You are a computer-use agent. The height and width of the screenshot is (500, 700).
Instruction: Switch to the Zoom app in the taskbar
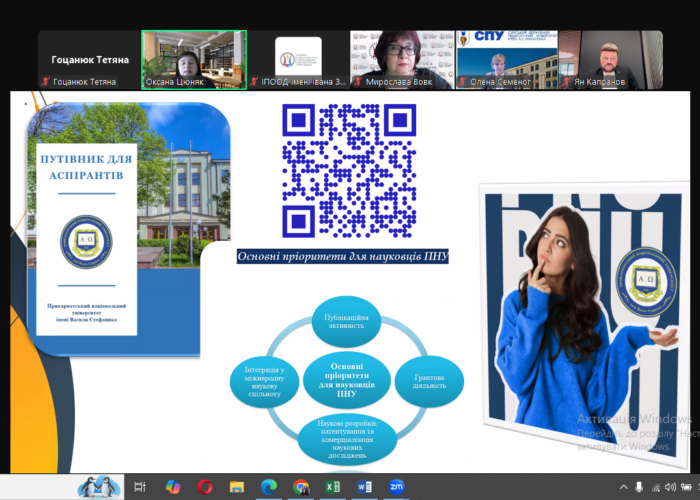(x=396, y=487)
